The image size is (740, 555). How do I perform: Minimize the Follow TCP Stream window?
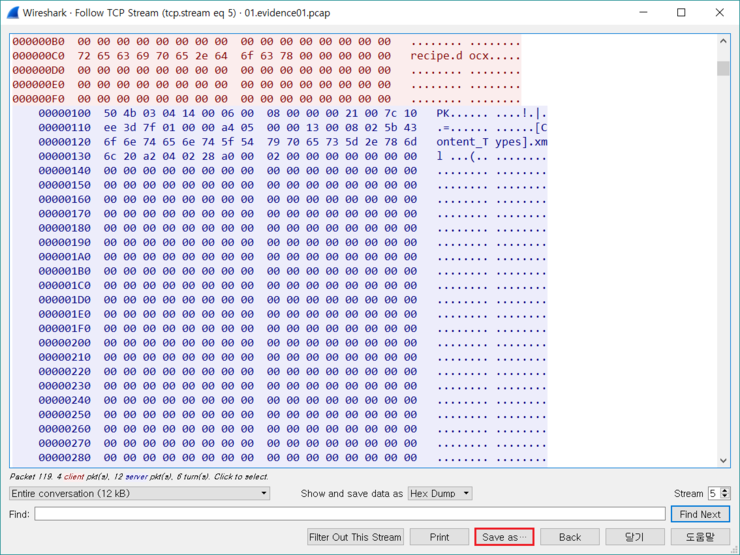tap(643, 12)
